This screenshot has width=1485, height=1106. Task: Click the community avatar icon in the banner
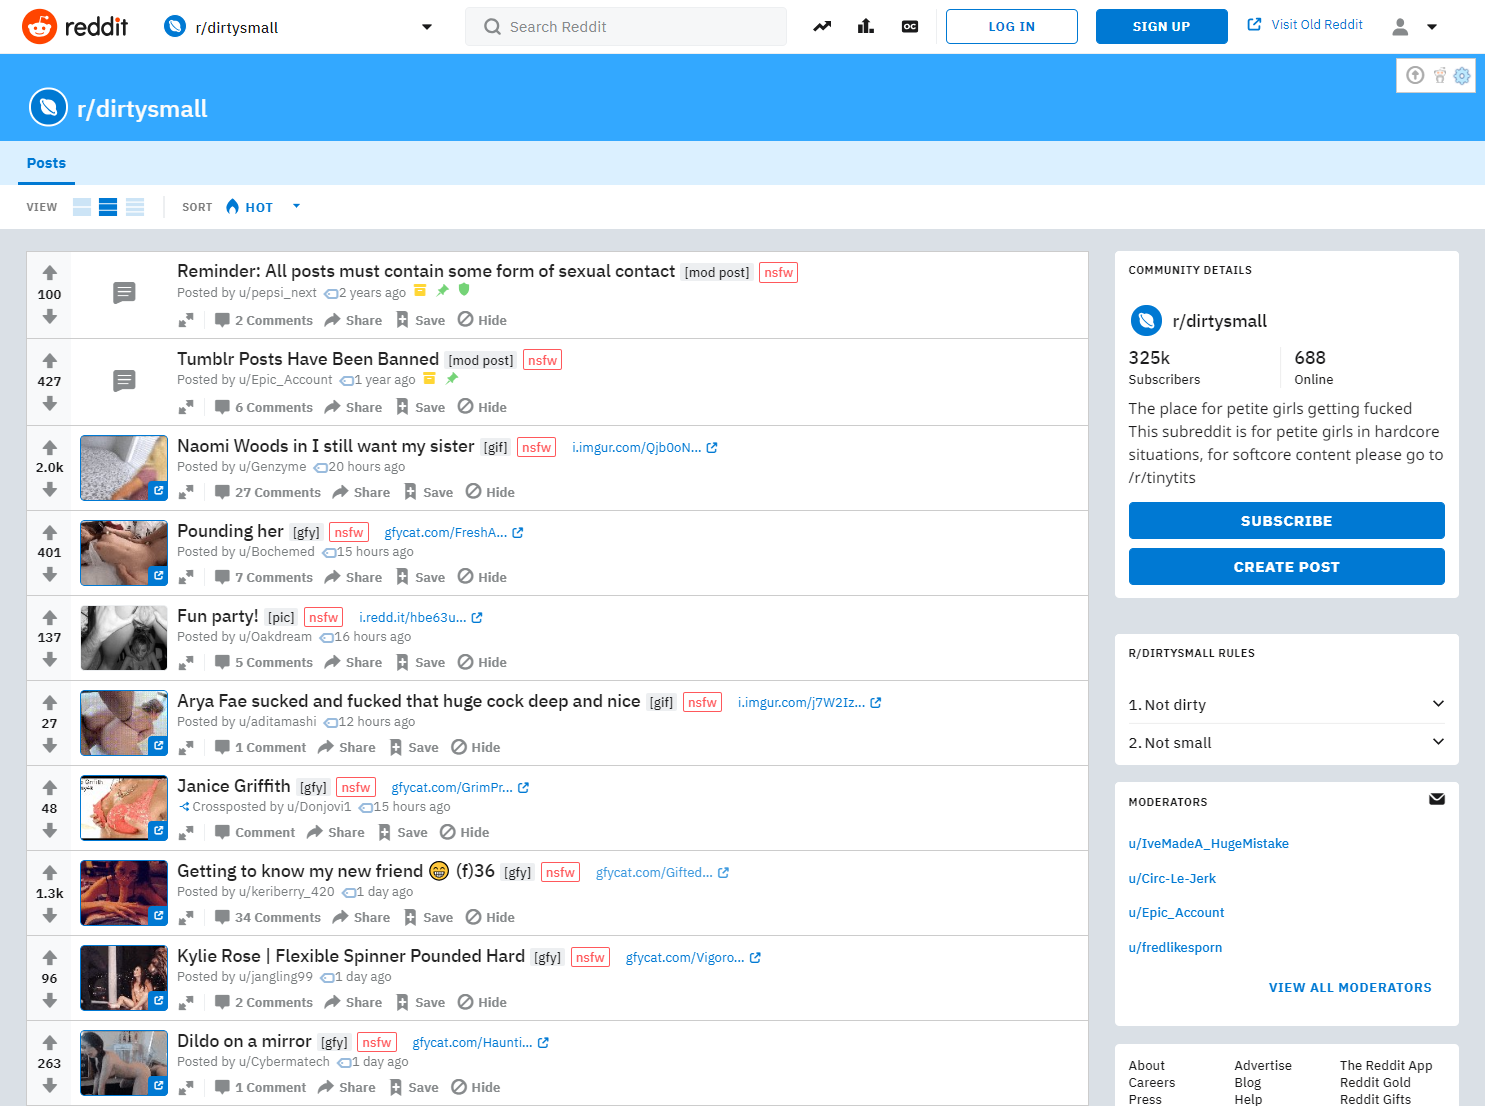pos(48,108)
